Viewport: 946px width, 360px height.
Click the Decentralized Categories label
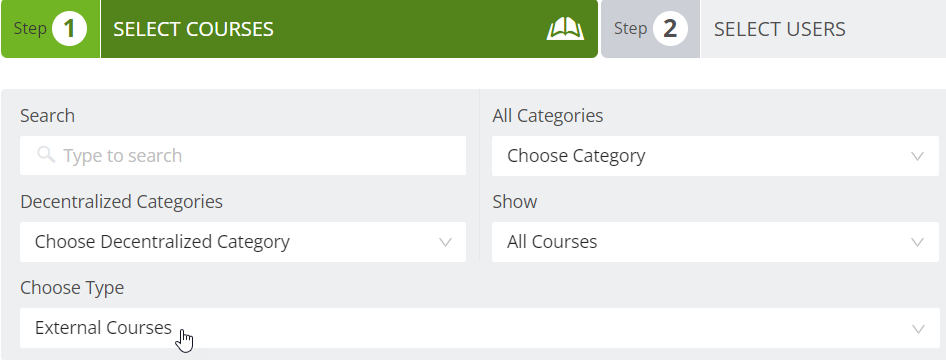[121, 201]
